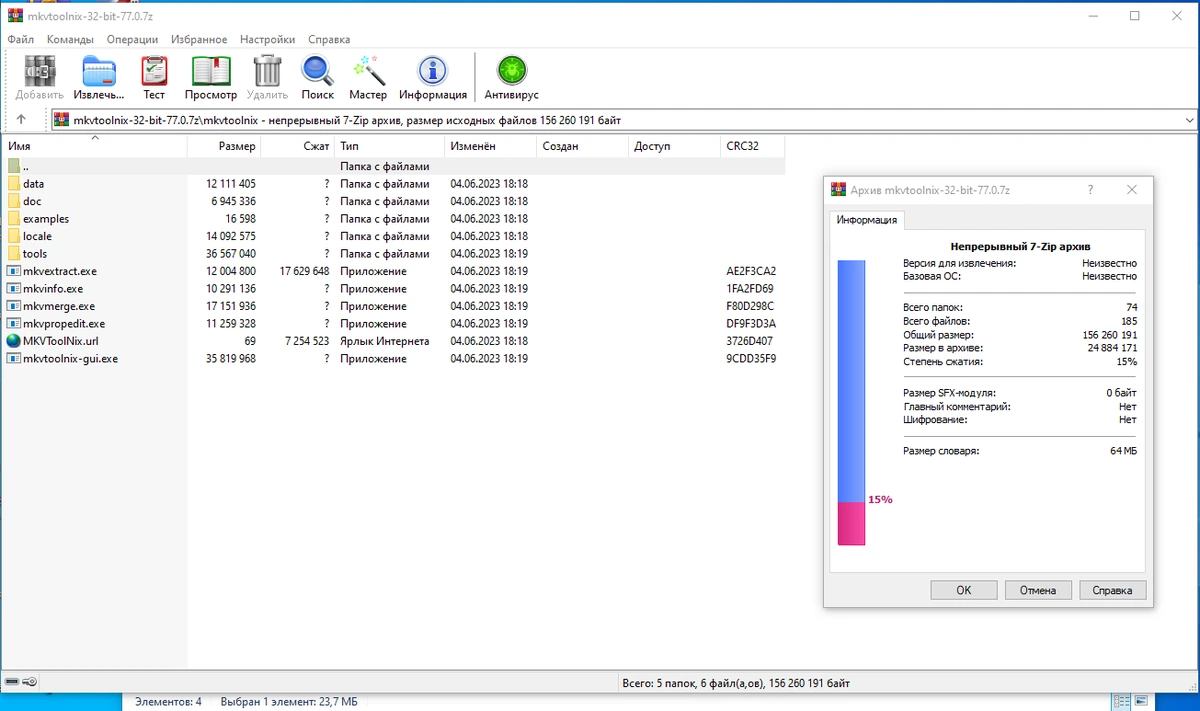Click the mkvmerge.exe file icon

tap(13, 306)
